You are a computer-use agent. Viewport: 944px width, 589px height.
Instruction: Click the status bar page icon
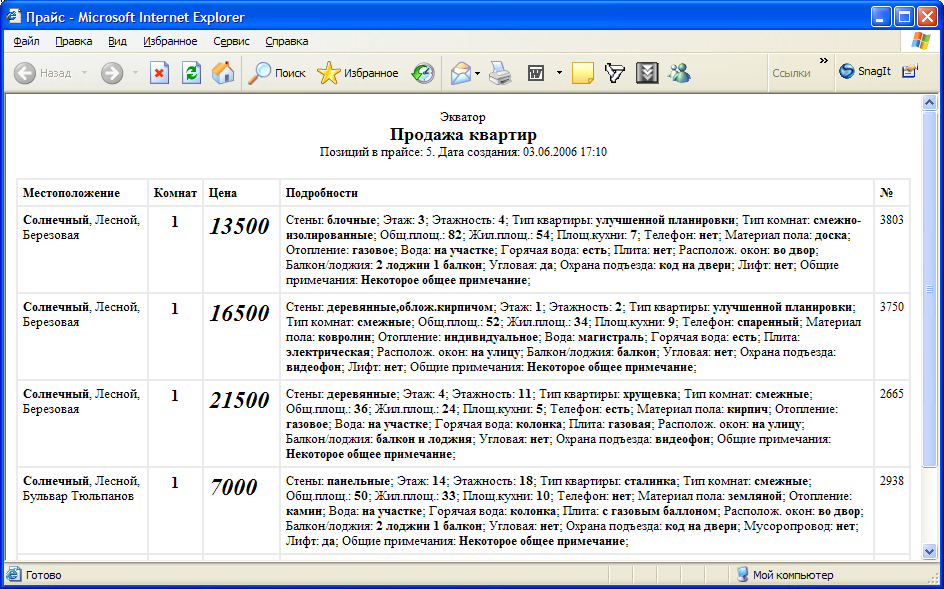pos(13,575)
